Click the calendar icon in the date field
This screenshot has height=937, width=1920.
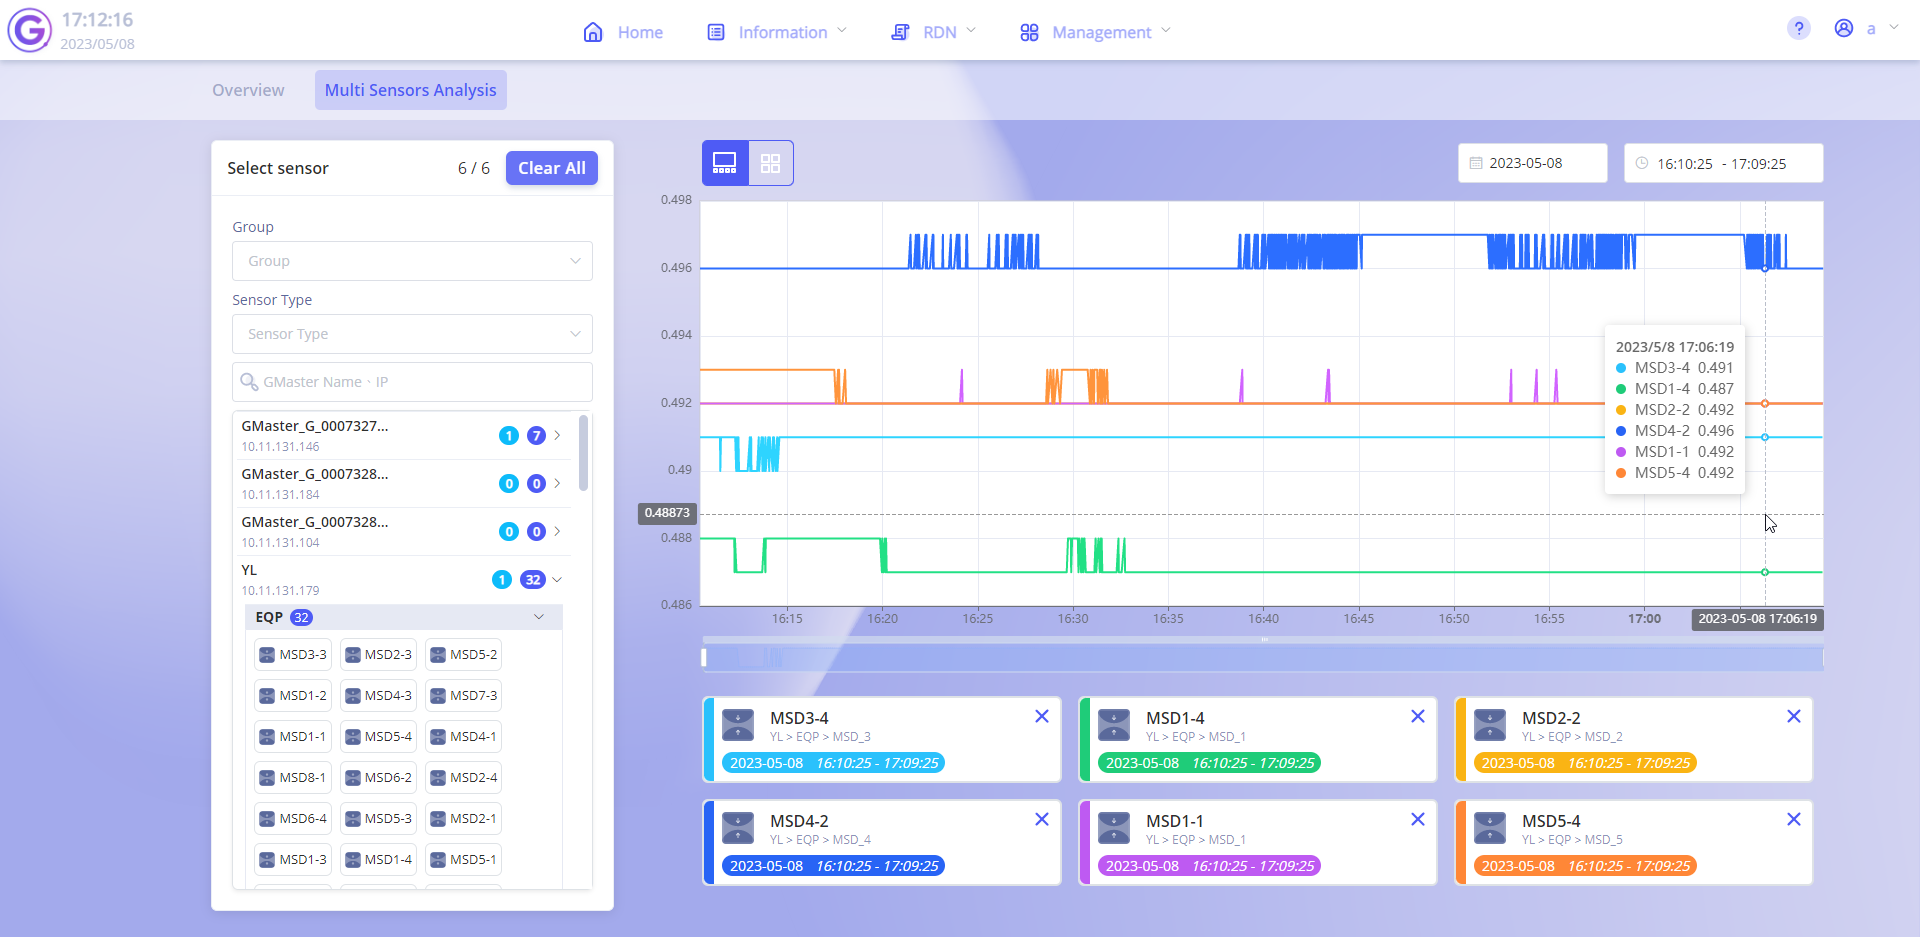pyautogui.click(x=1476, y=163)
